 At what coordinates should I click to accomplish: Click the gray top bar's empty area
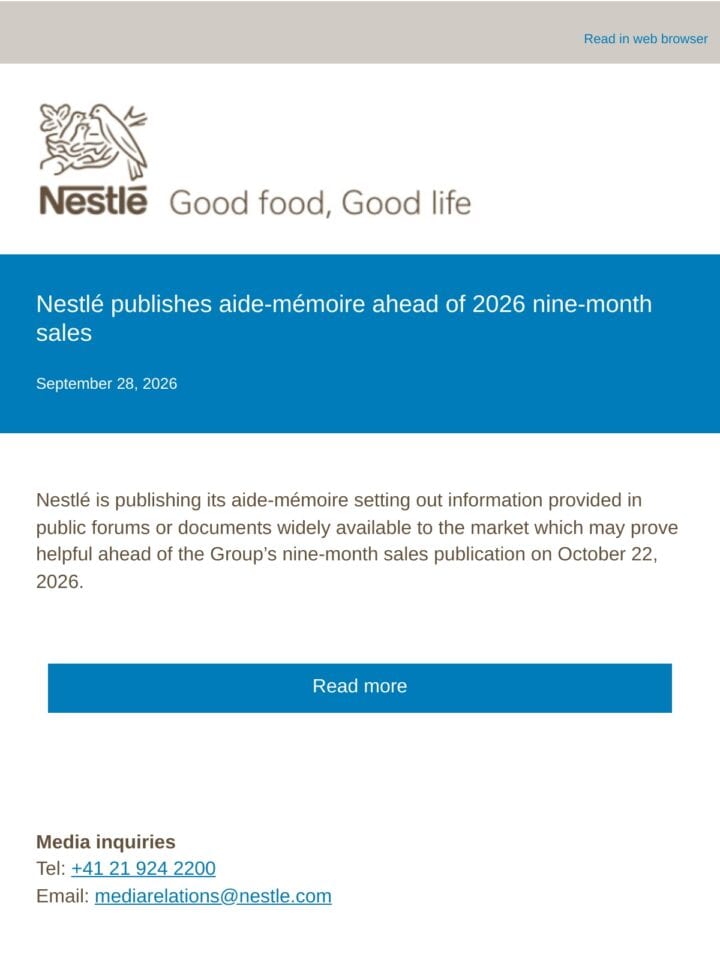point(276,34)
